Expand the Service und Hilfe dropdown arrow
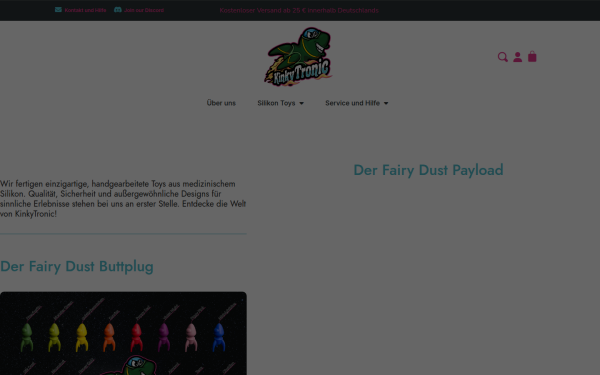 point(386,103)
